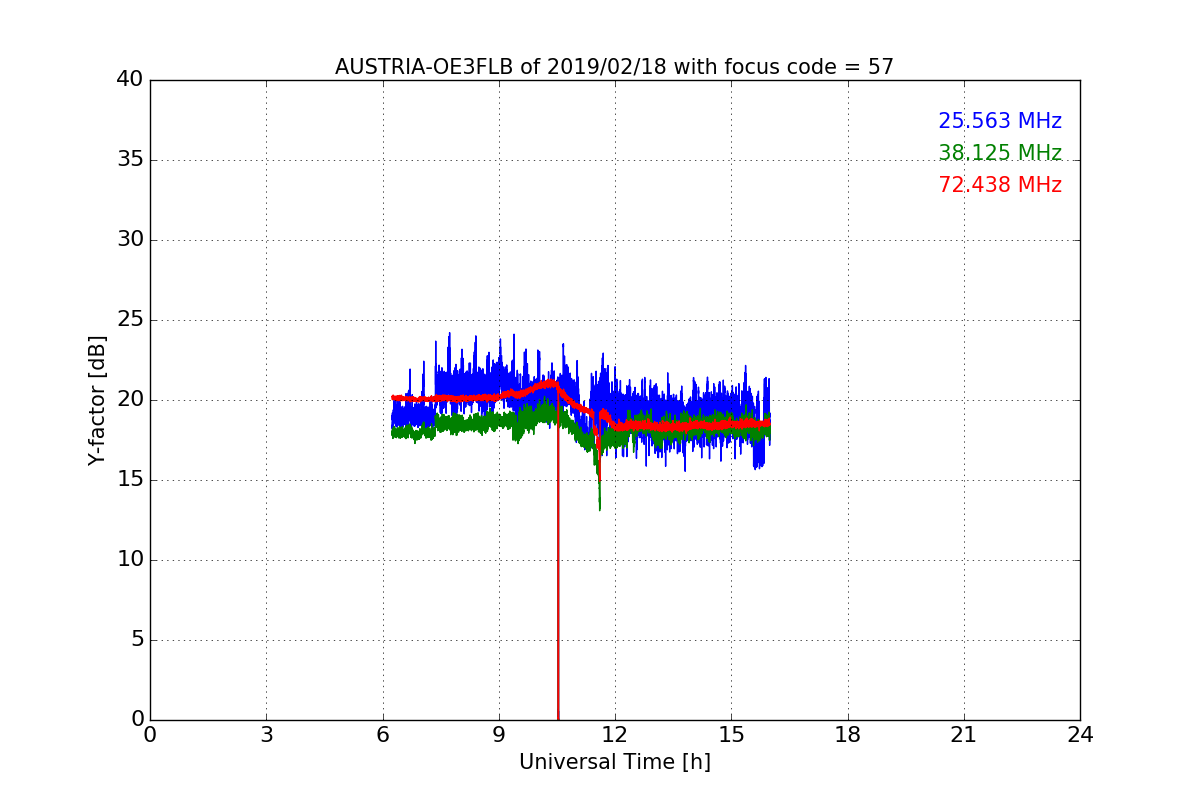
Task: Click the y-axis tick label 30
Action: (x=130, y=240)
